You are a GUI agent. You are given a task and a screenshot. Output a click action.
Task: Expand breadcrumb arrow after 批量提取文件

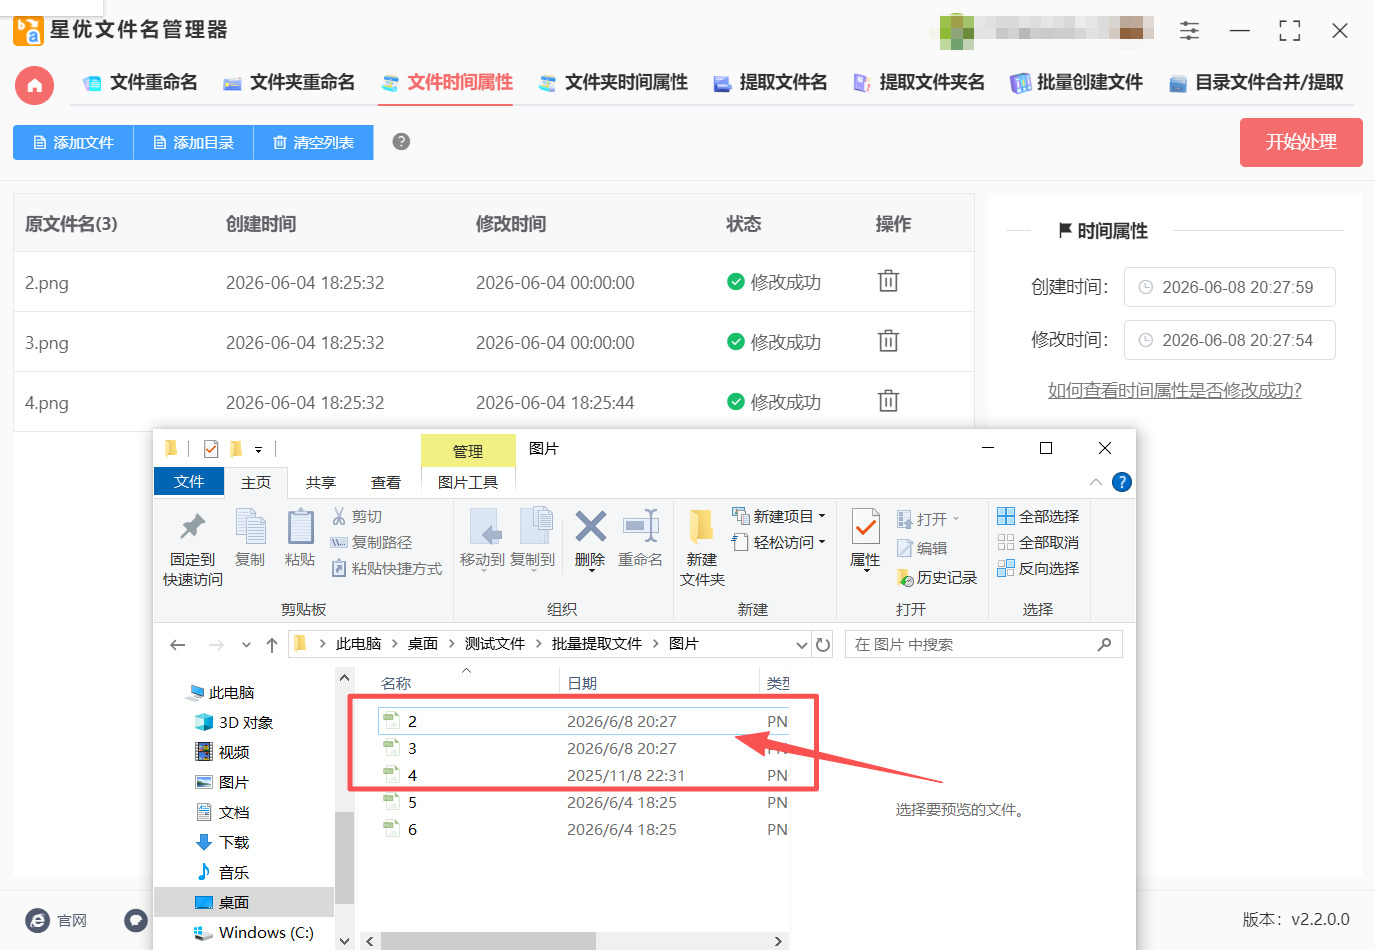tap(656, 644)
